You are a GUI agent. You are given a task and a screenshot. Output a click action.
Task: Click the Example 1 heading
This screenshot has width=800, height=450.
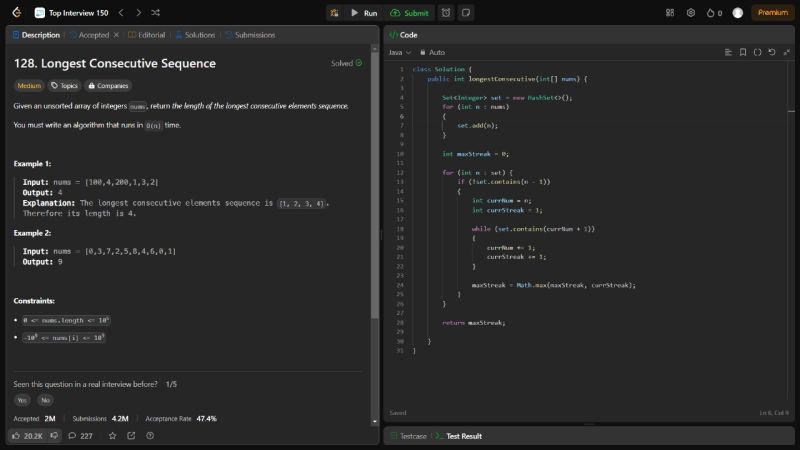click(x=32, y=164)
